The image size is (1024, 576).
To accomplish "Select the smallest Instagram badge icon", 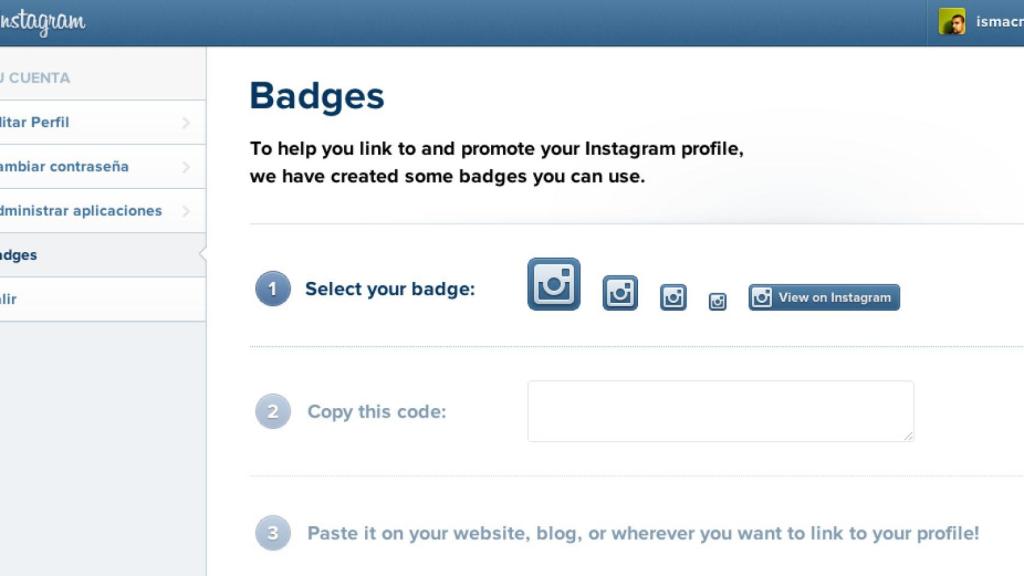I will (717, 300).
